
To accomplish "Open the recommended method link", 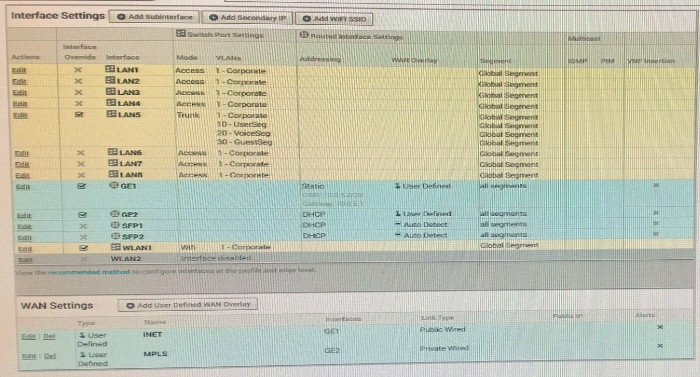I will click(x=89, y=272).
